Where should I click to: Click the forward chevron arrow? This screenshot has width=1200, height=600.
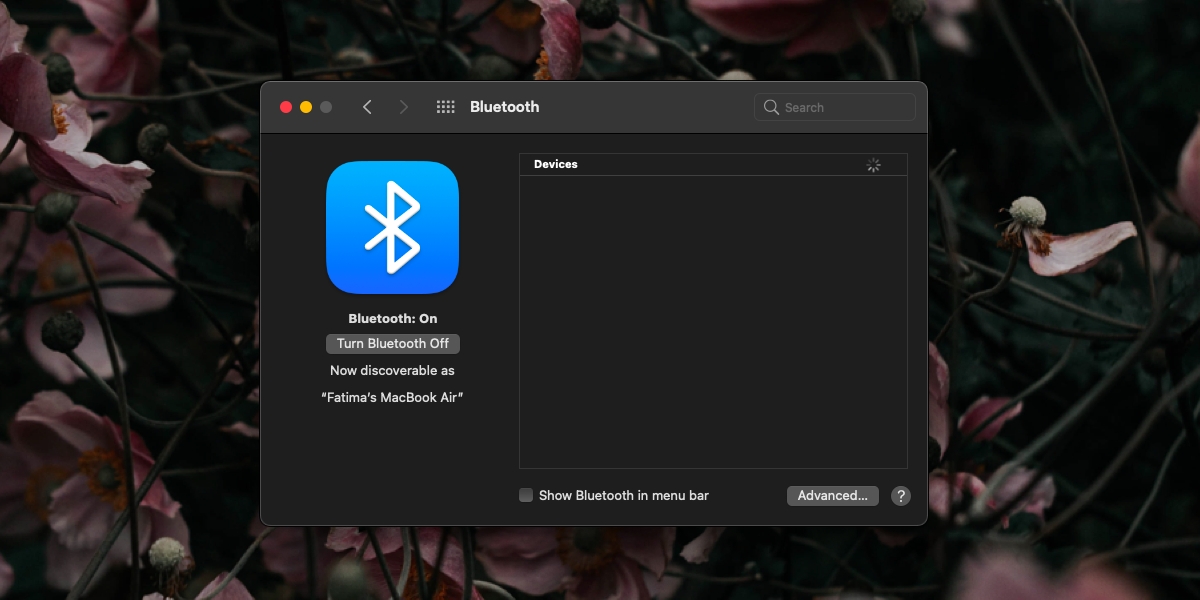coord(404,107)
